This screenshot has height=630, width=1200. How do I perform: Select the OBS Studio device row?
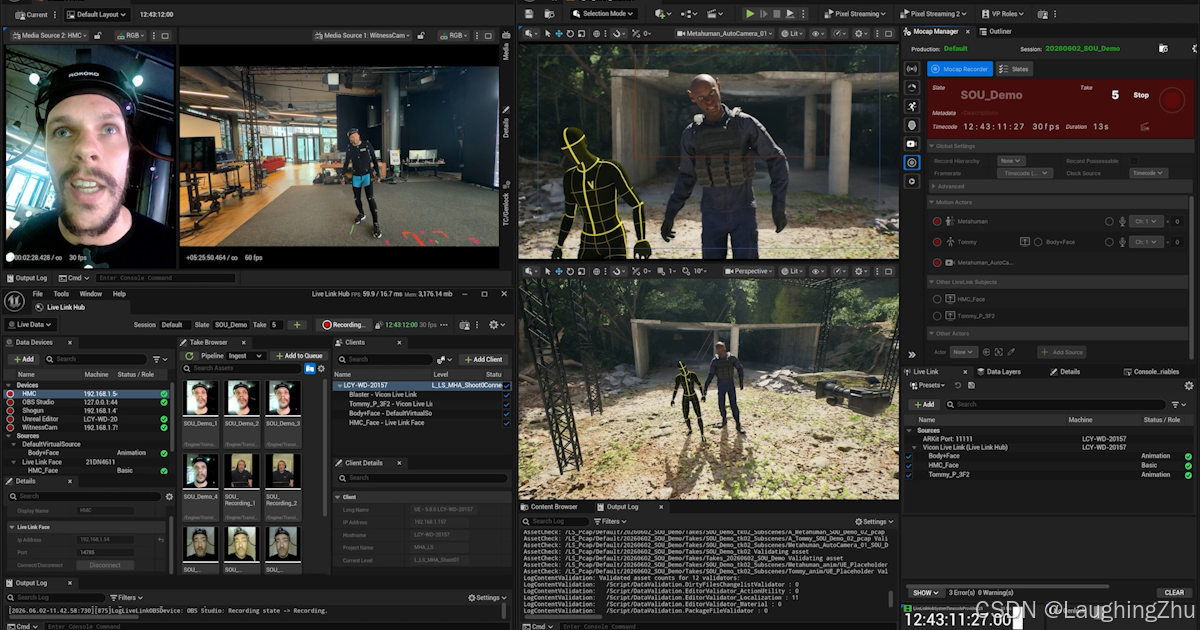[x=86, y=402]
